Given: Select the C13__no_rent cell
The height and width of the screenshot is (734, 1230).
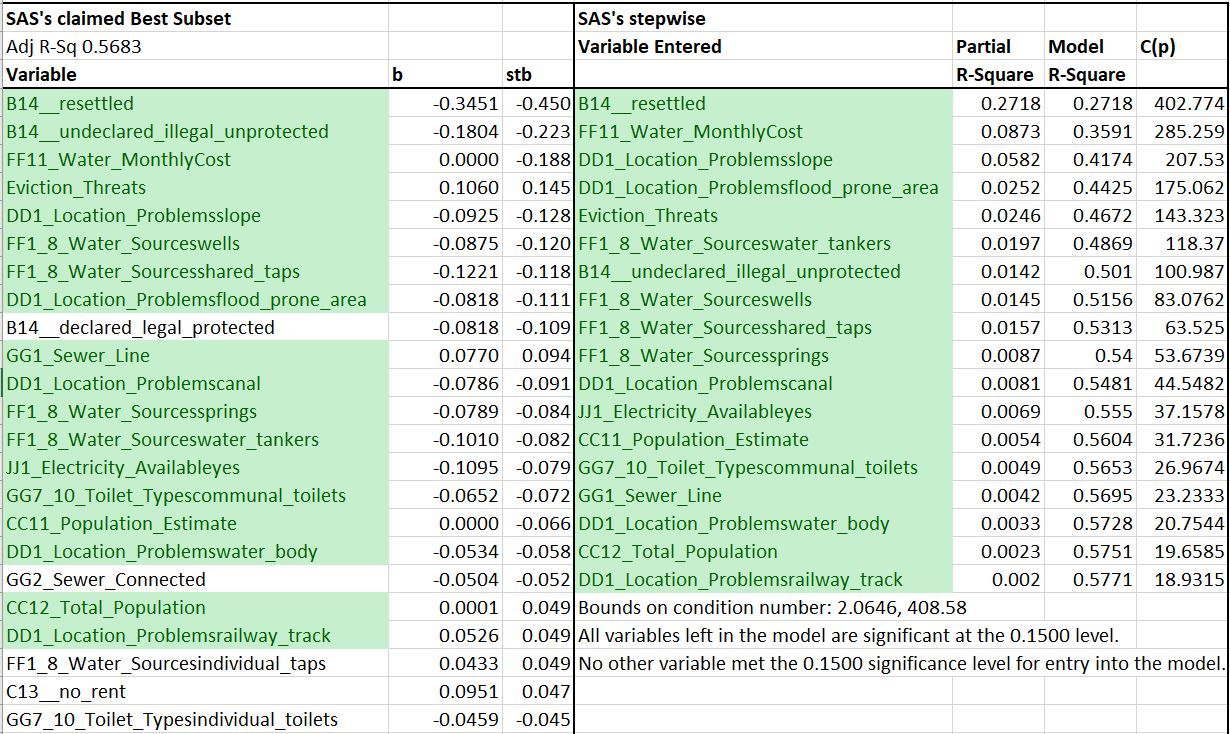Looking at the screenshot, I should click(x=66, y=691).
